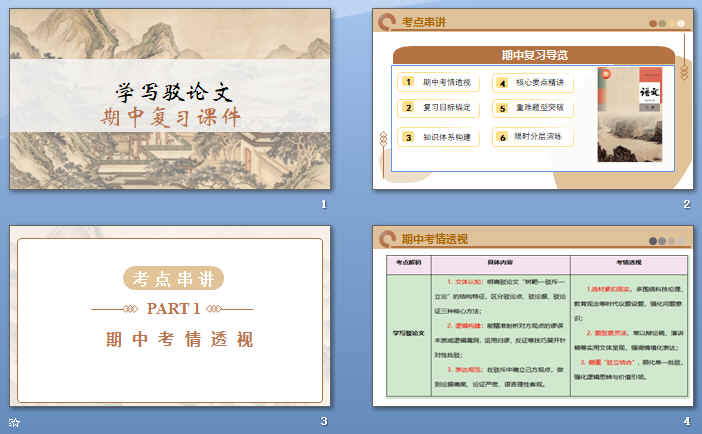Click item 2 复习目标锁定 on slide 2

[x=438, y=108]
